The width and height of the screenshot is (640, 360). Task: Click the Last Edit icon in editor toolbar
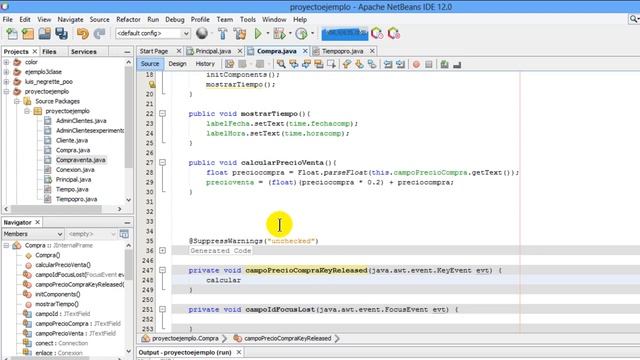[x=229, y=64]
